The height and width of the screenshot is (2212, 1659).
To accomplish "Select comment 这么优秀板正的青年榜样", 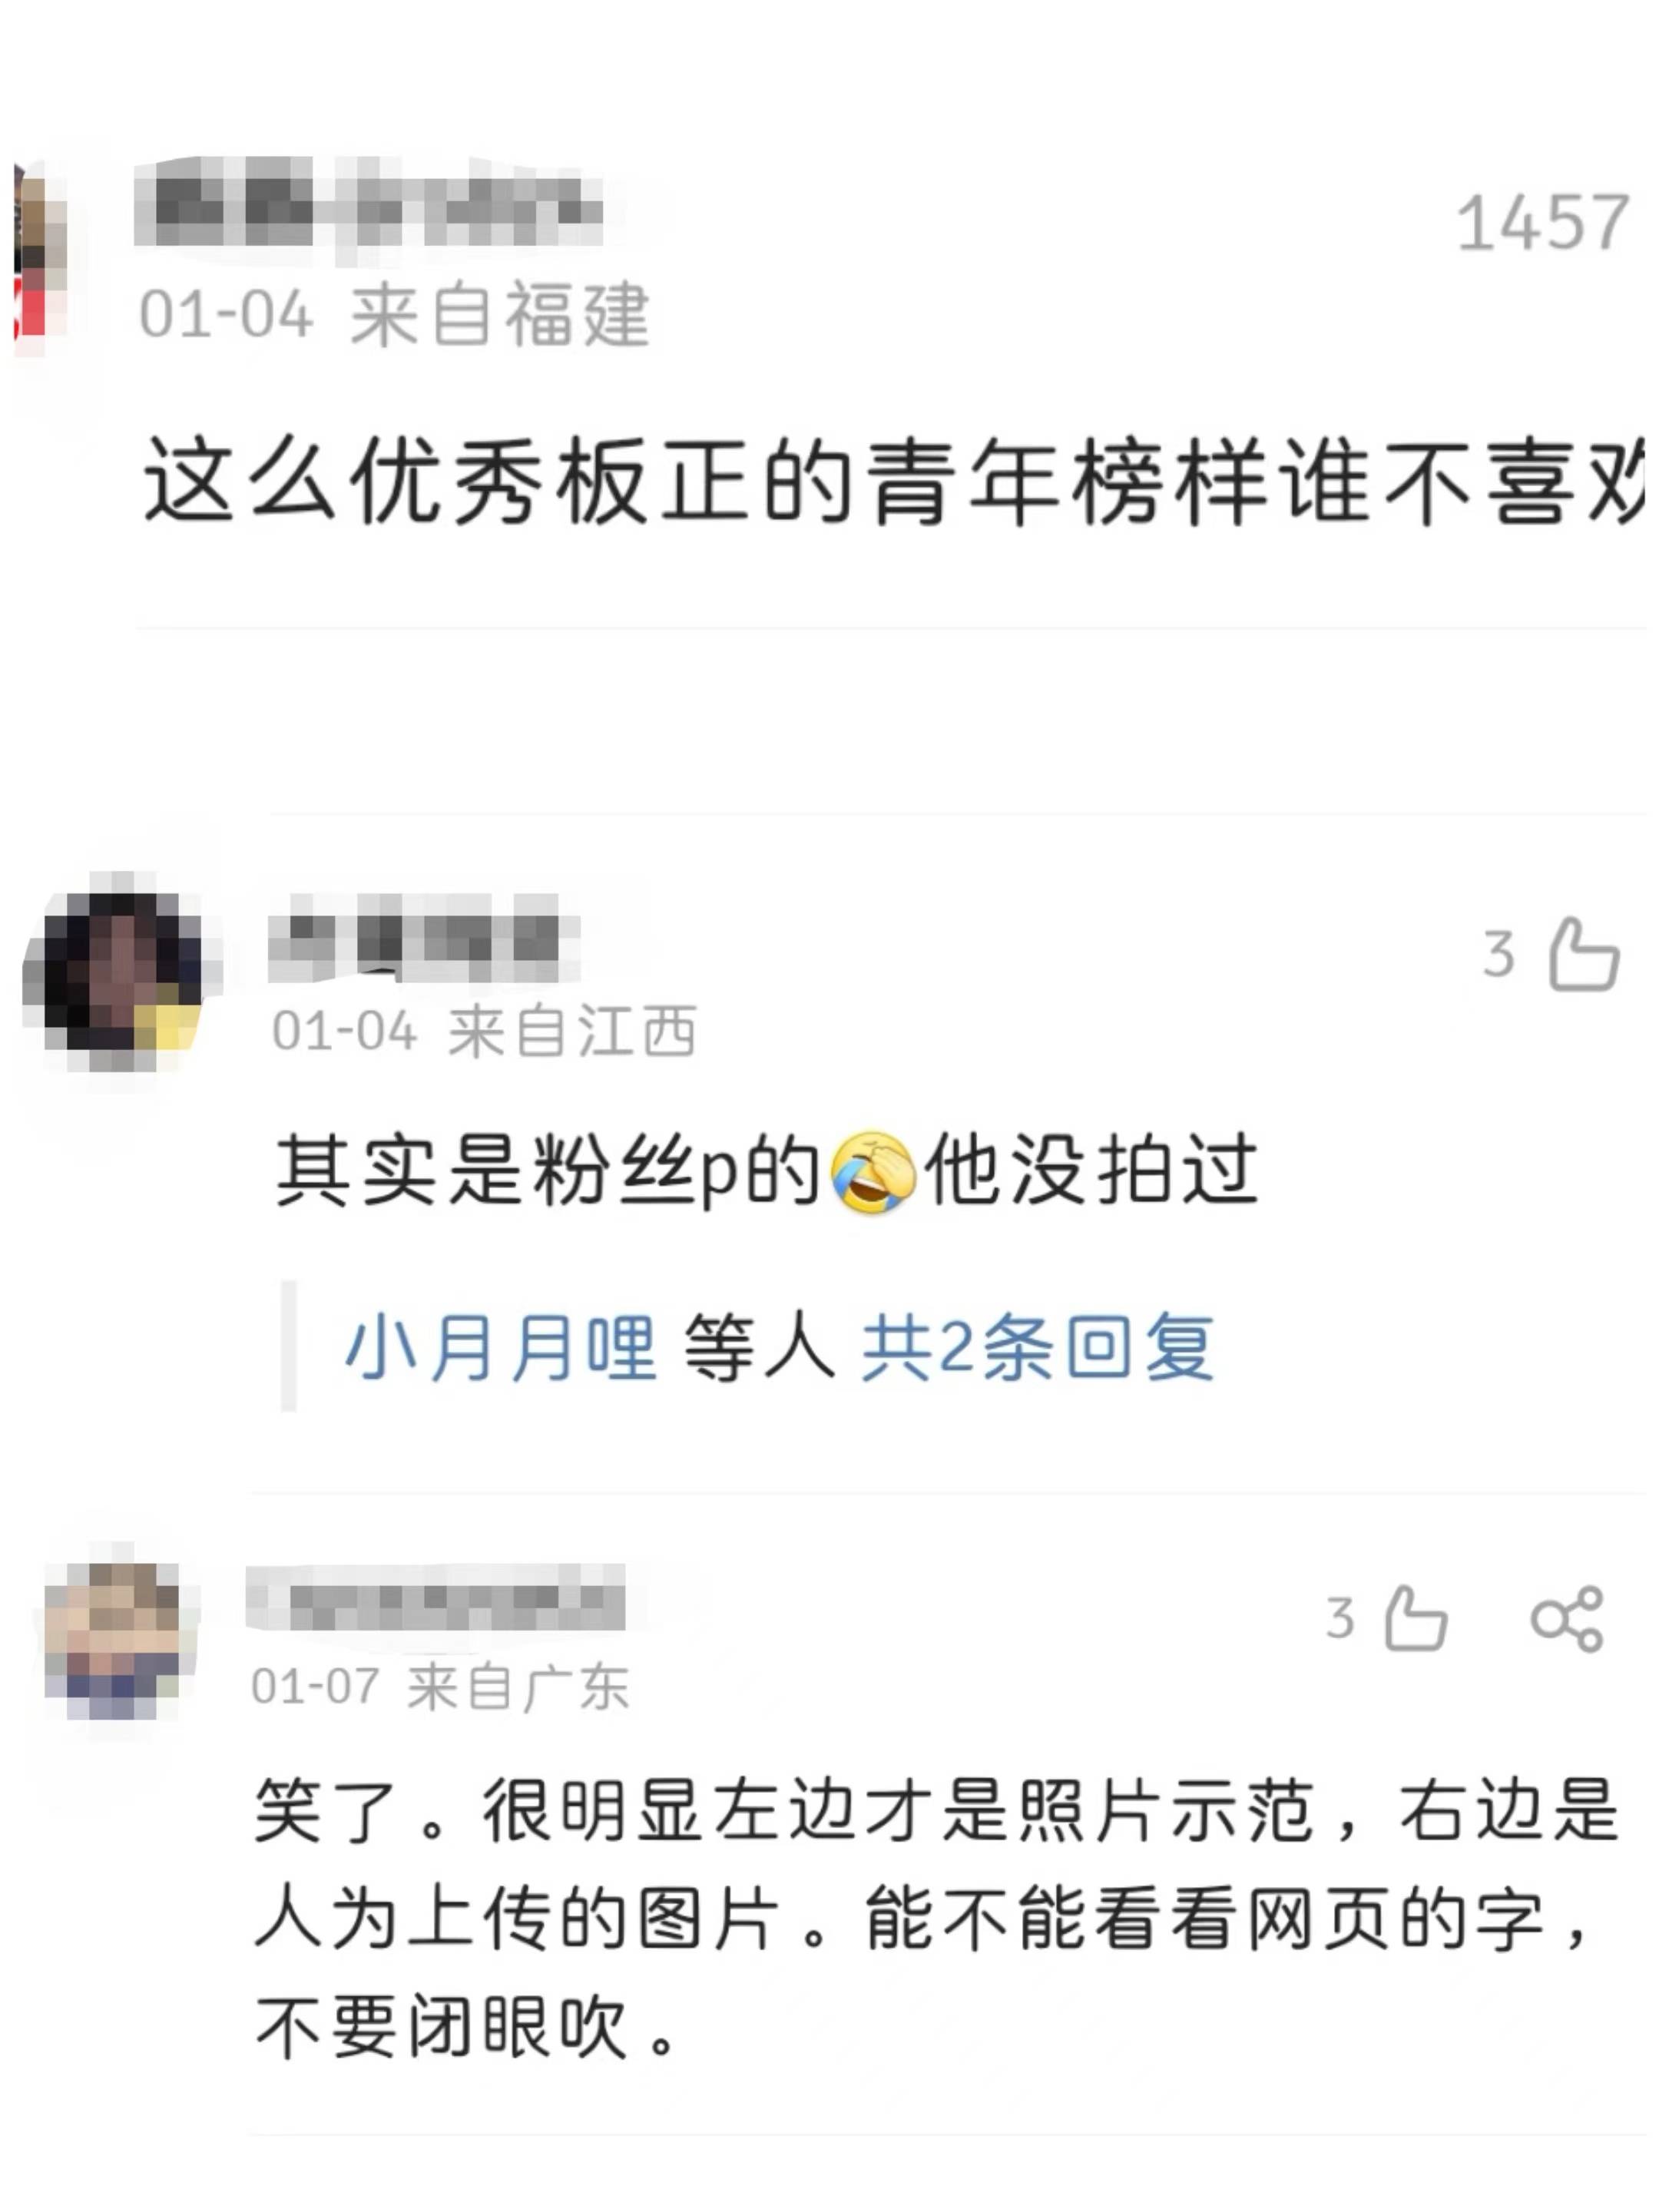I will click(x=893, y=481).
